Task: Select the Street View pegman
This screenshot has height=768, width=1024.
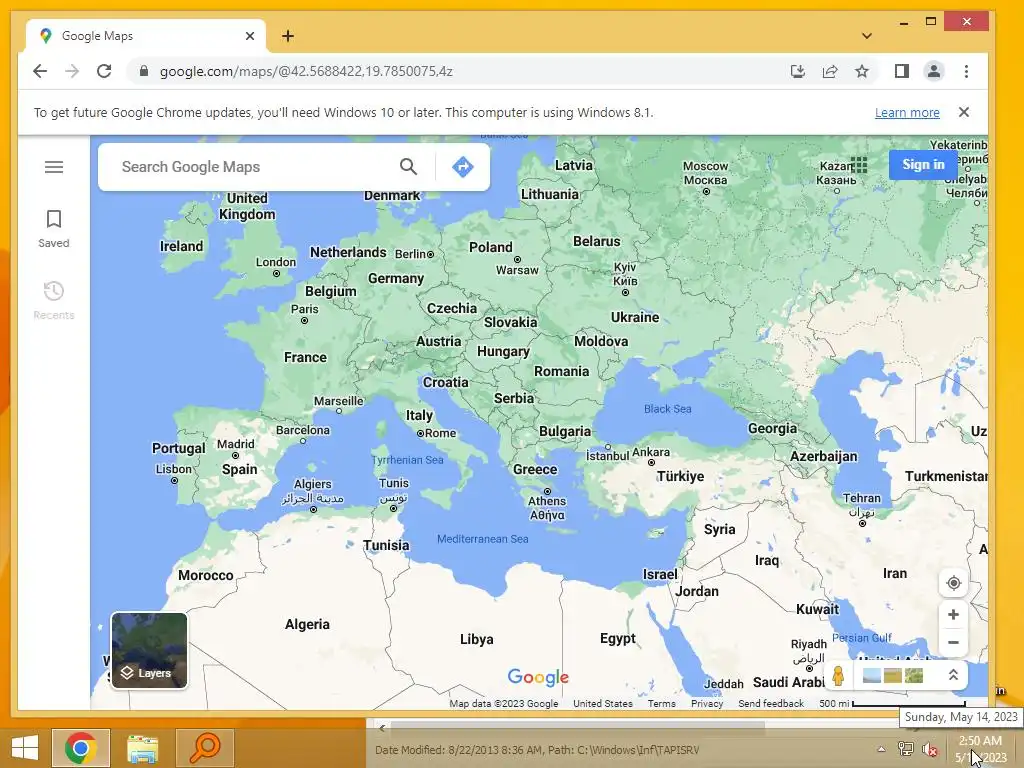Action: click(839, 675)
